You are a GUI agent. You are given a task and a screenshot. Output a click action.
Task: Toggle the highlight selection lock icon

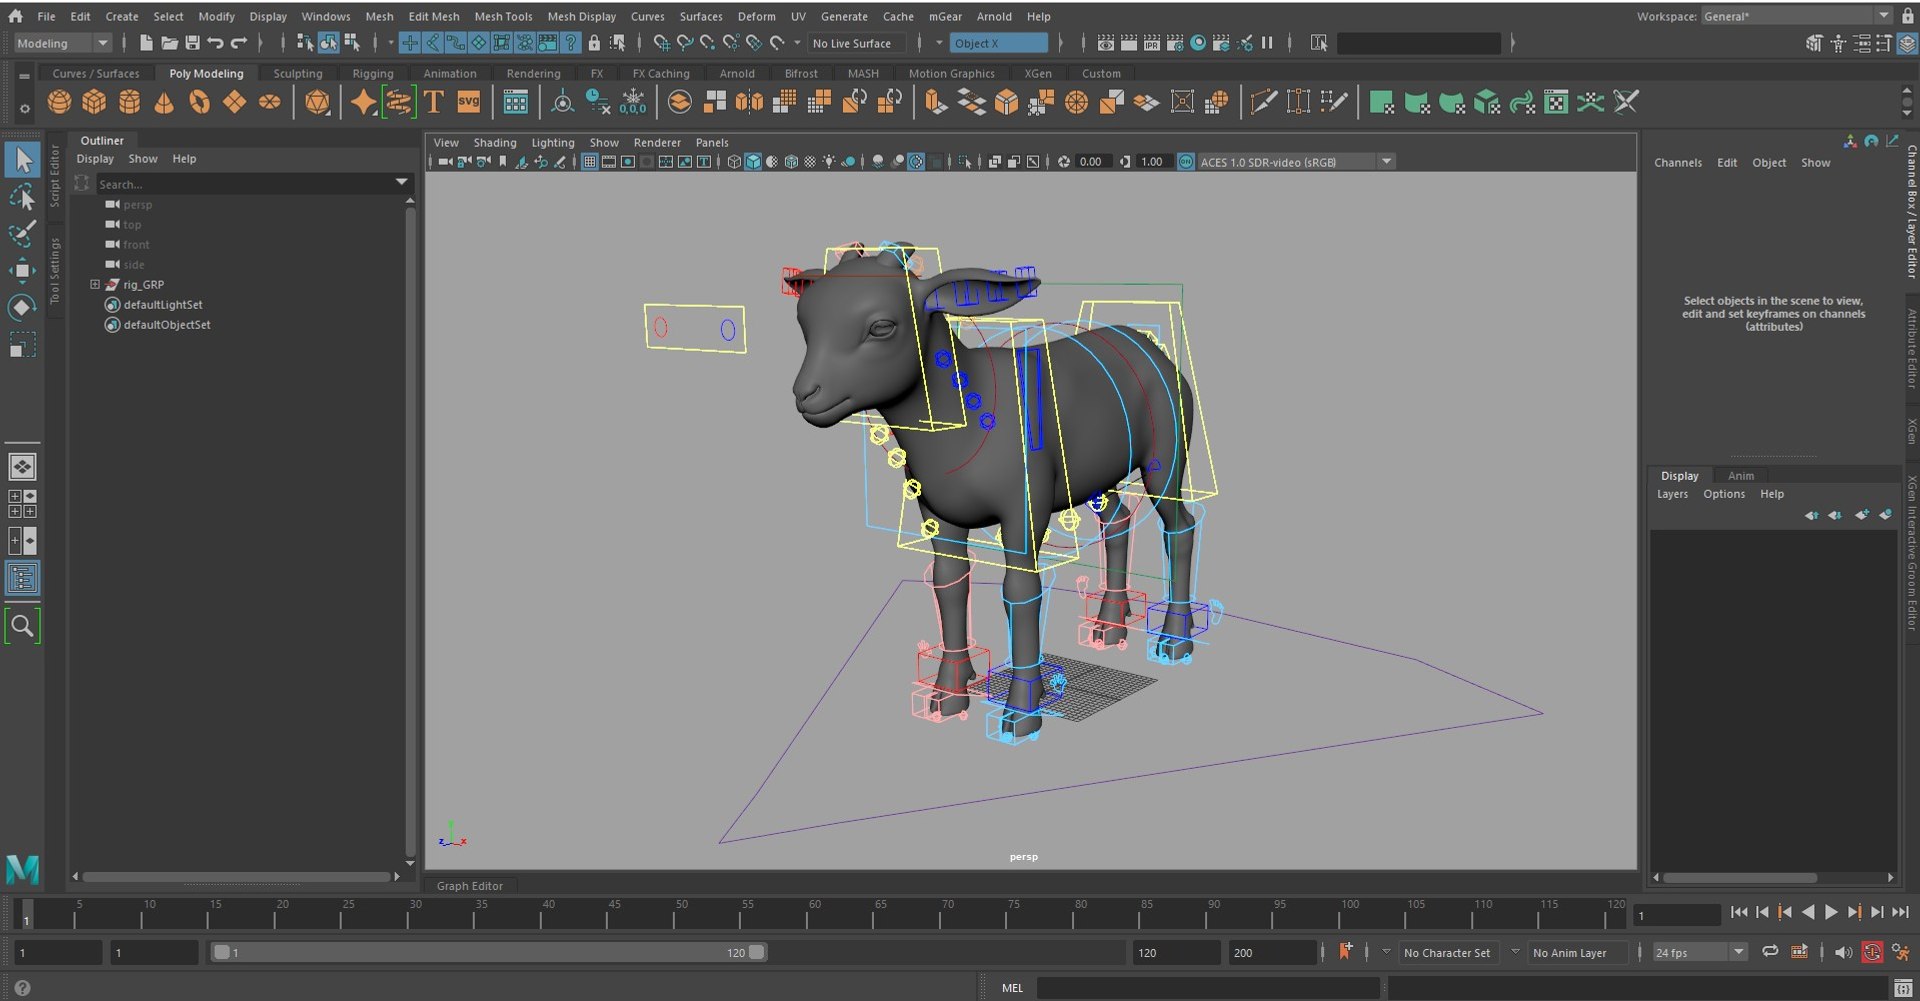point(594,43)
